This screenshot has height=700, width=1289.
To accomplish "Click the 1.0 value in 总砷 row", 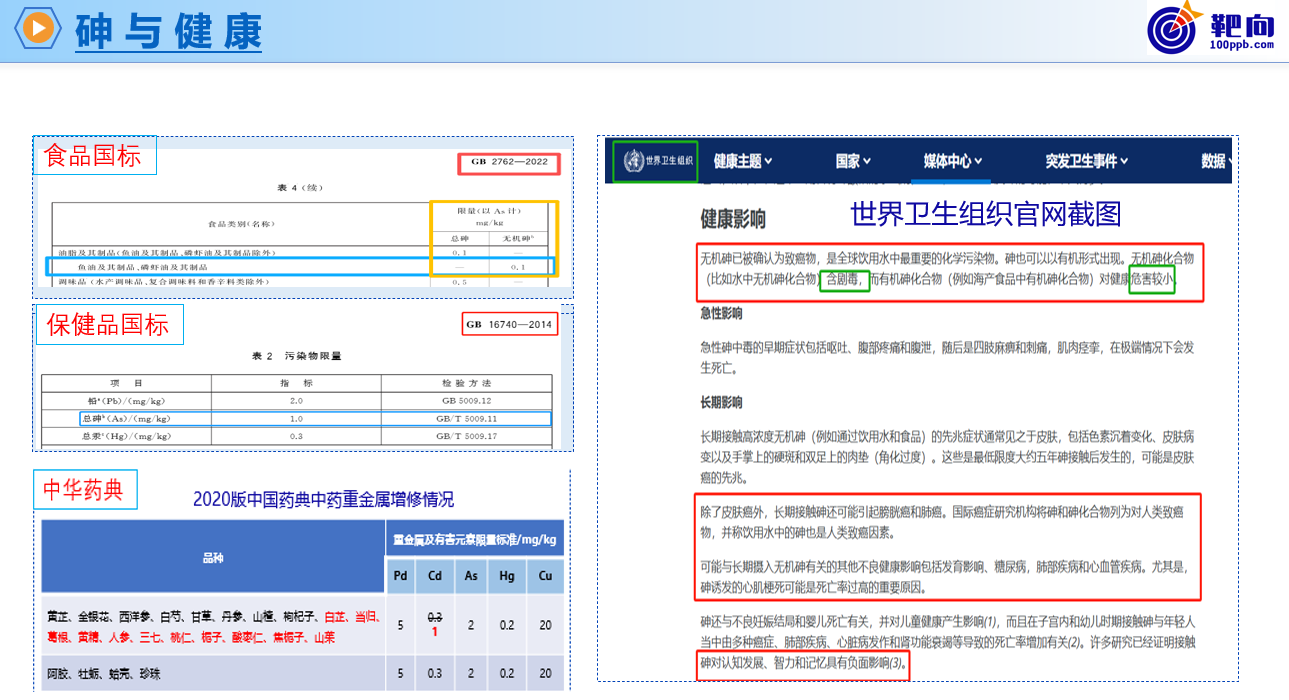I will click(x=296, y=418).
